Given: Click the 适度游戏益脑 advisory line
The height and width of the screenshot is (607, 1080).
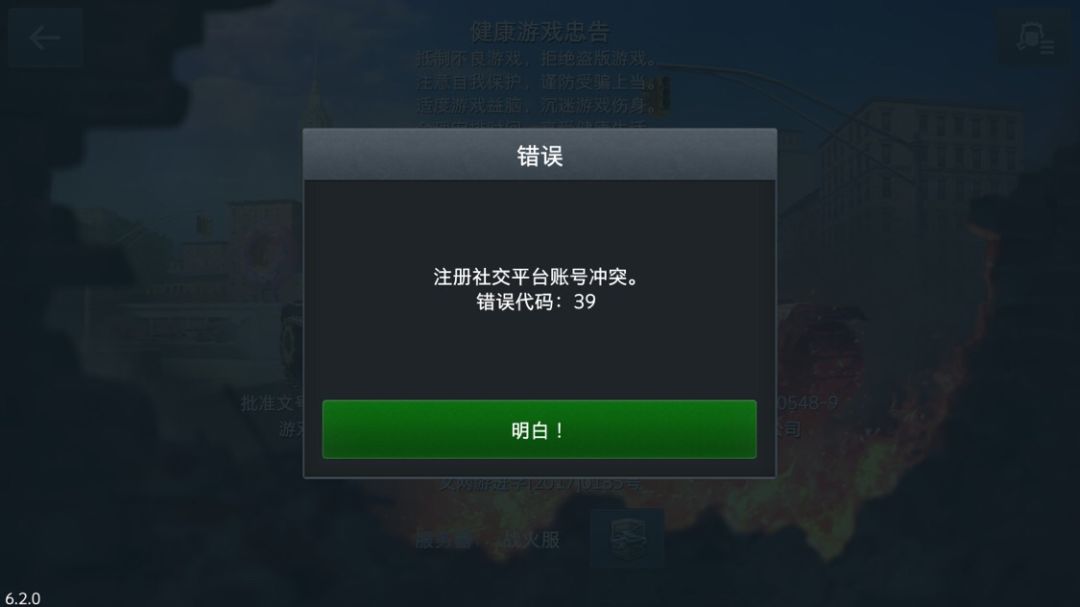Looking at the screenshot, I should [x=534, y=105].
